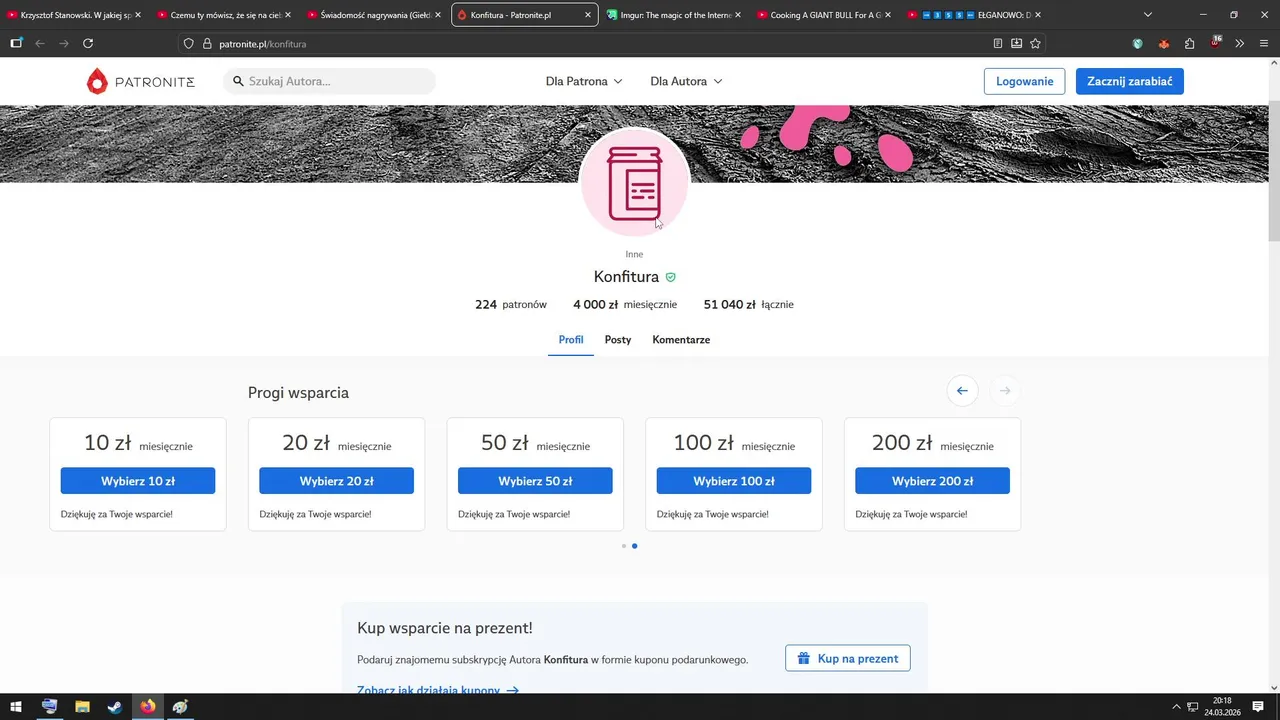
Task: Click the green shield extension icon
Action: click(1138, 44)
